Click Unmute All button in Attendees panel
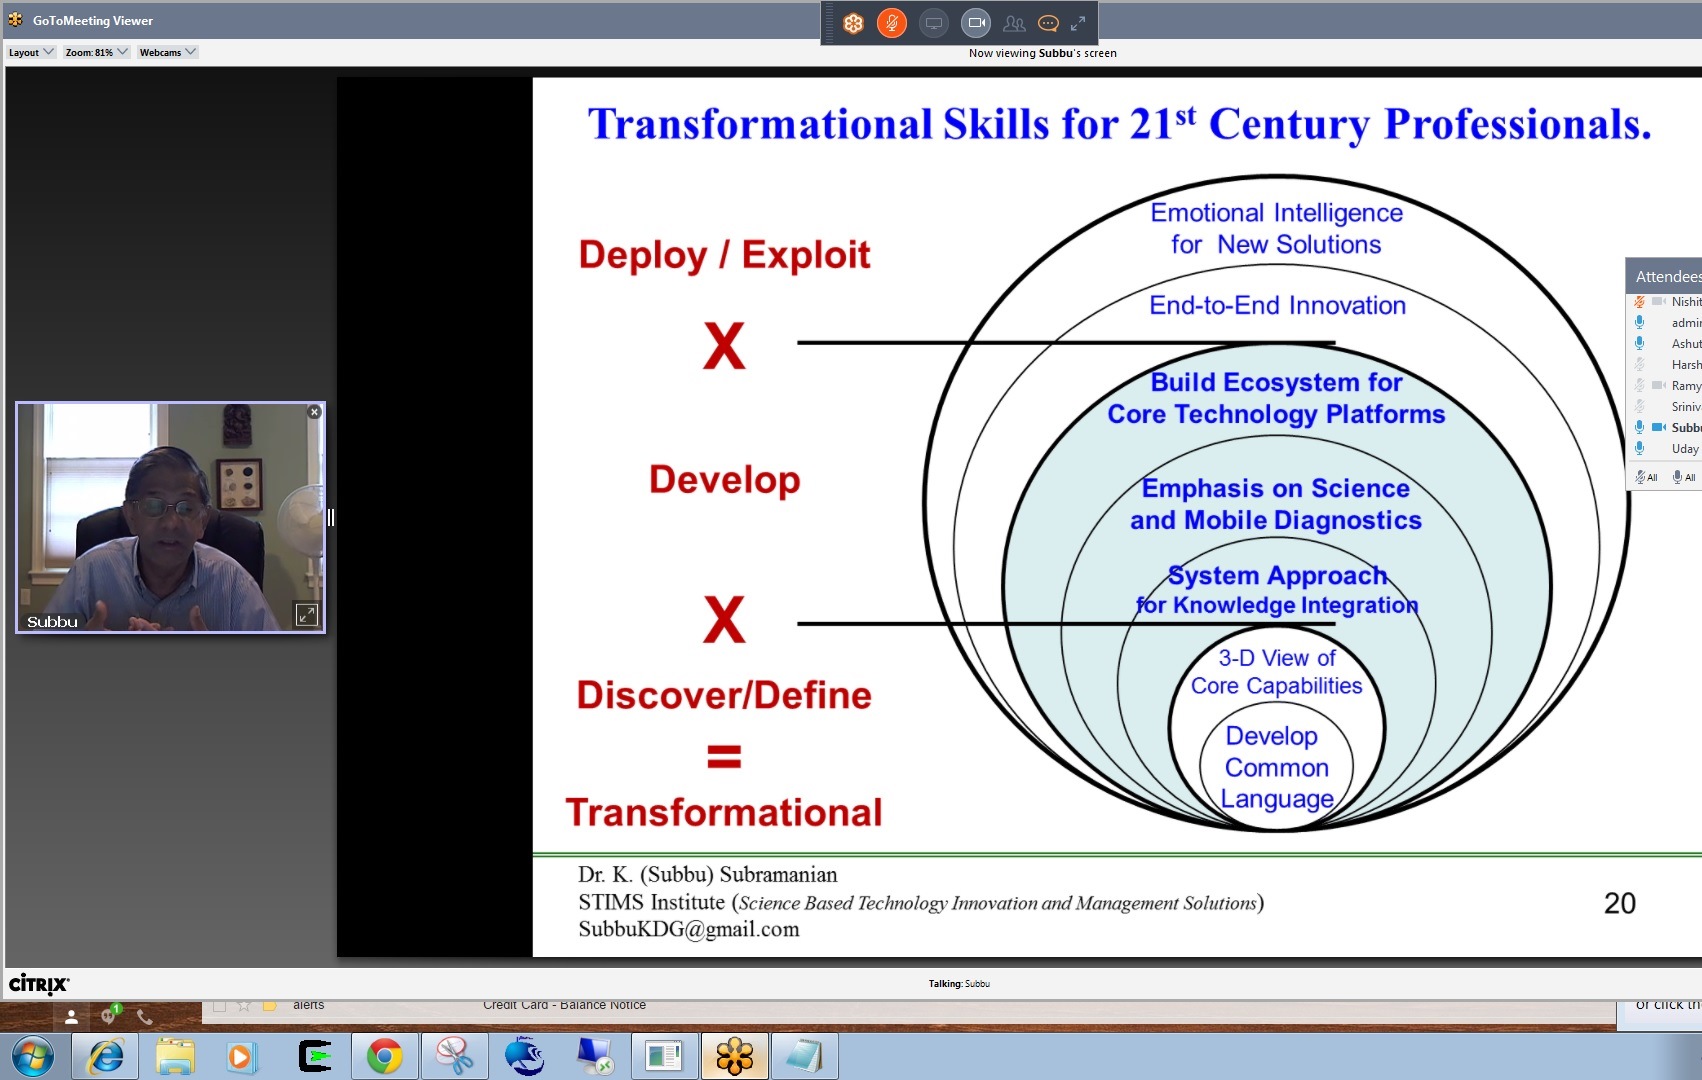Screen dimensions: 1702x1080 [x=1684, y=477]
